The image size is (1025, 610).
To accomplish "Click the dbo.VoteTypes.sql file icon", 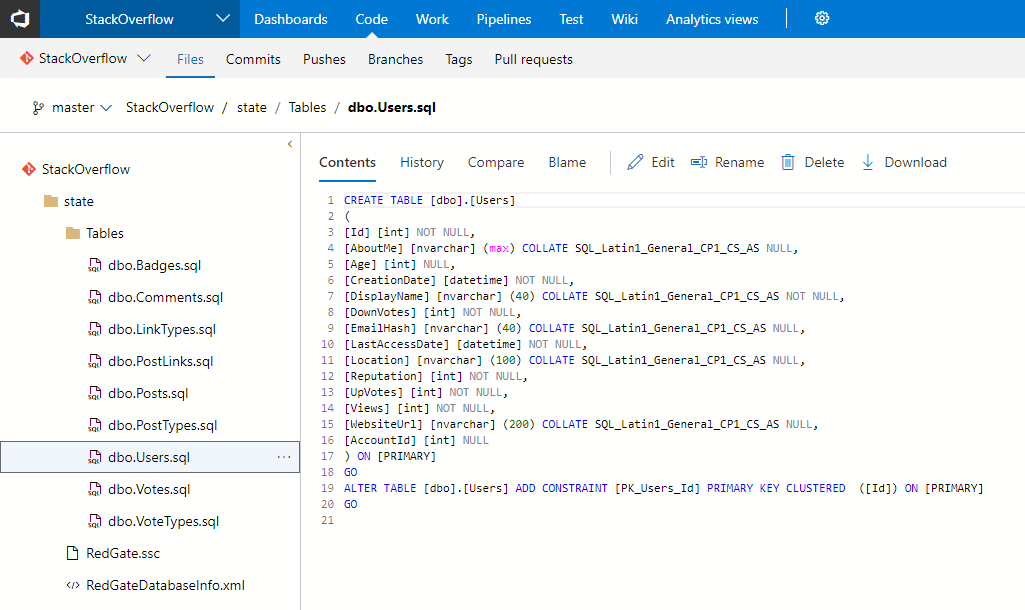I will click(95, 521).
